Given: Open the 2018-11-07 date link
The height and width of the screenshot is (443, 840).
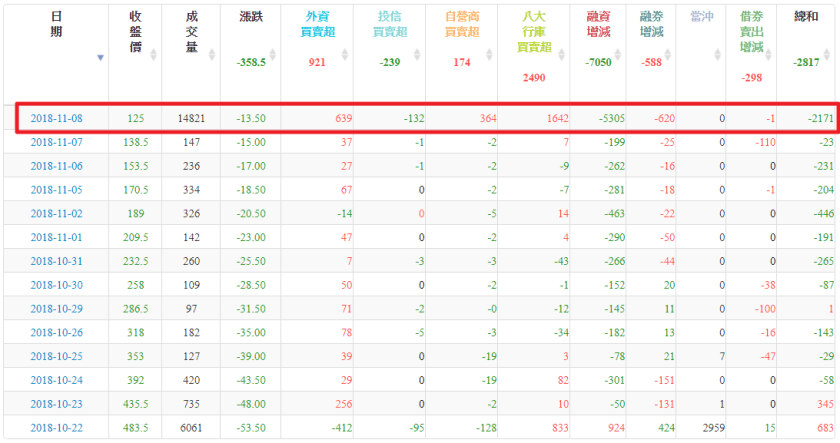Looking at the screenshot, I should tap(56, 143).
